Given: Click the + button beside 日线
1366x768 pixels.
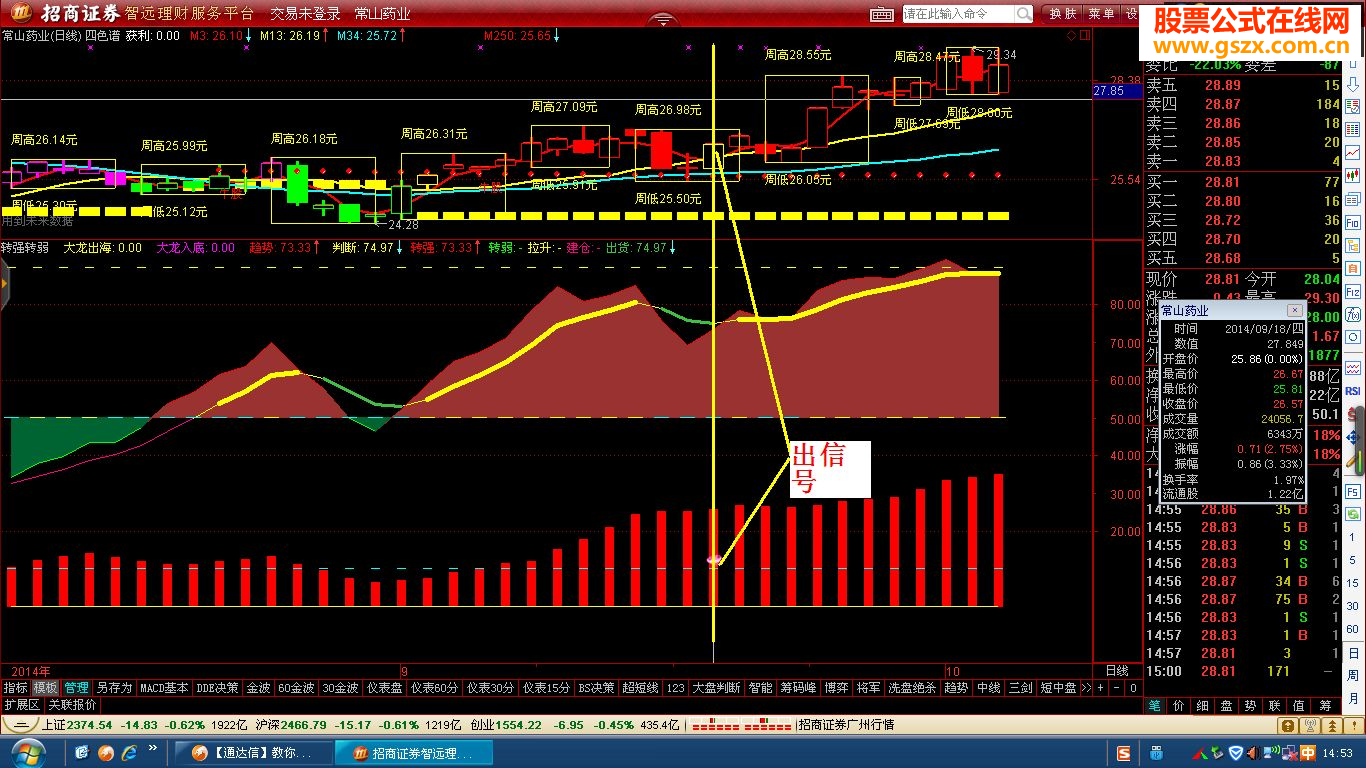Looking at the screenshot, I should [1101, 688].
